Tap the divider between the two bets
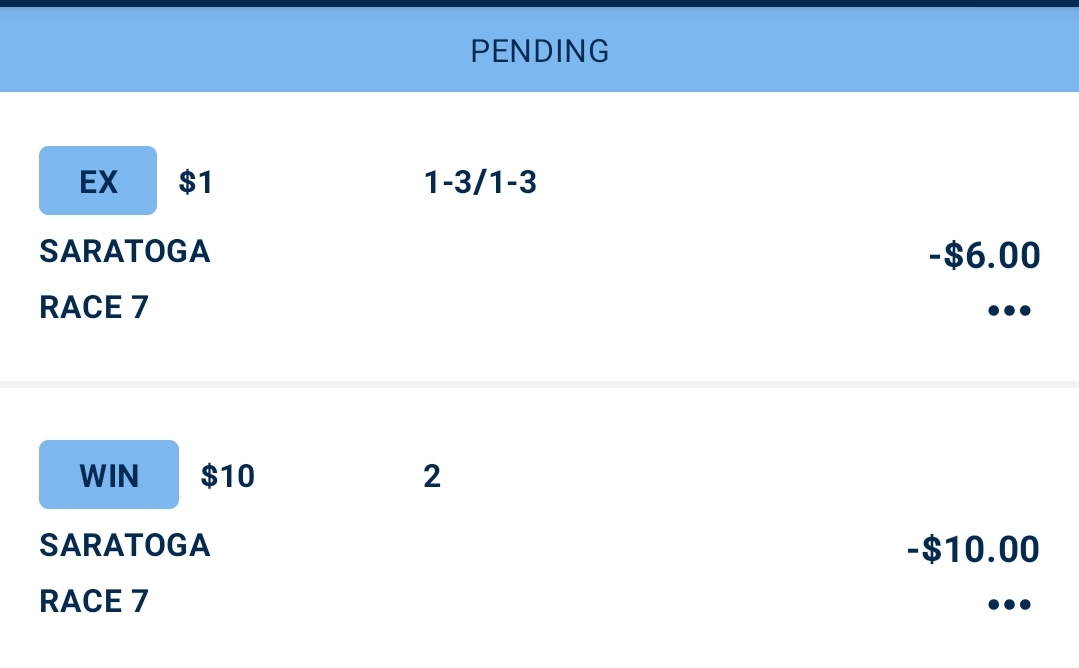This screenshot has height=668, width=1079. 540,384
